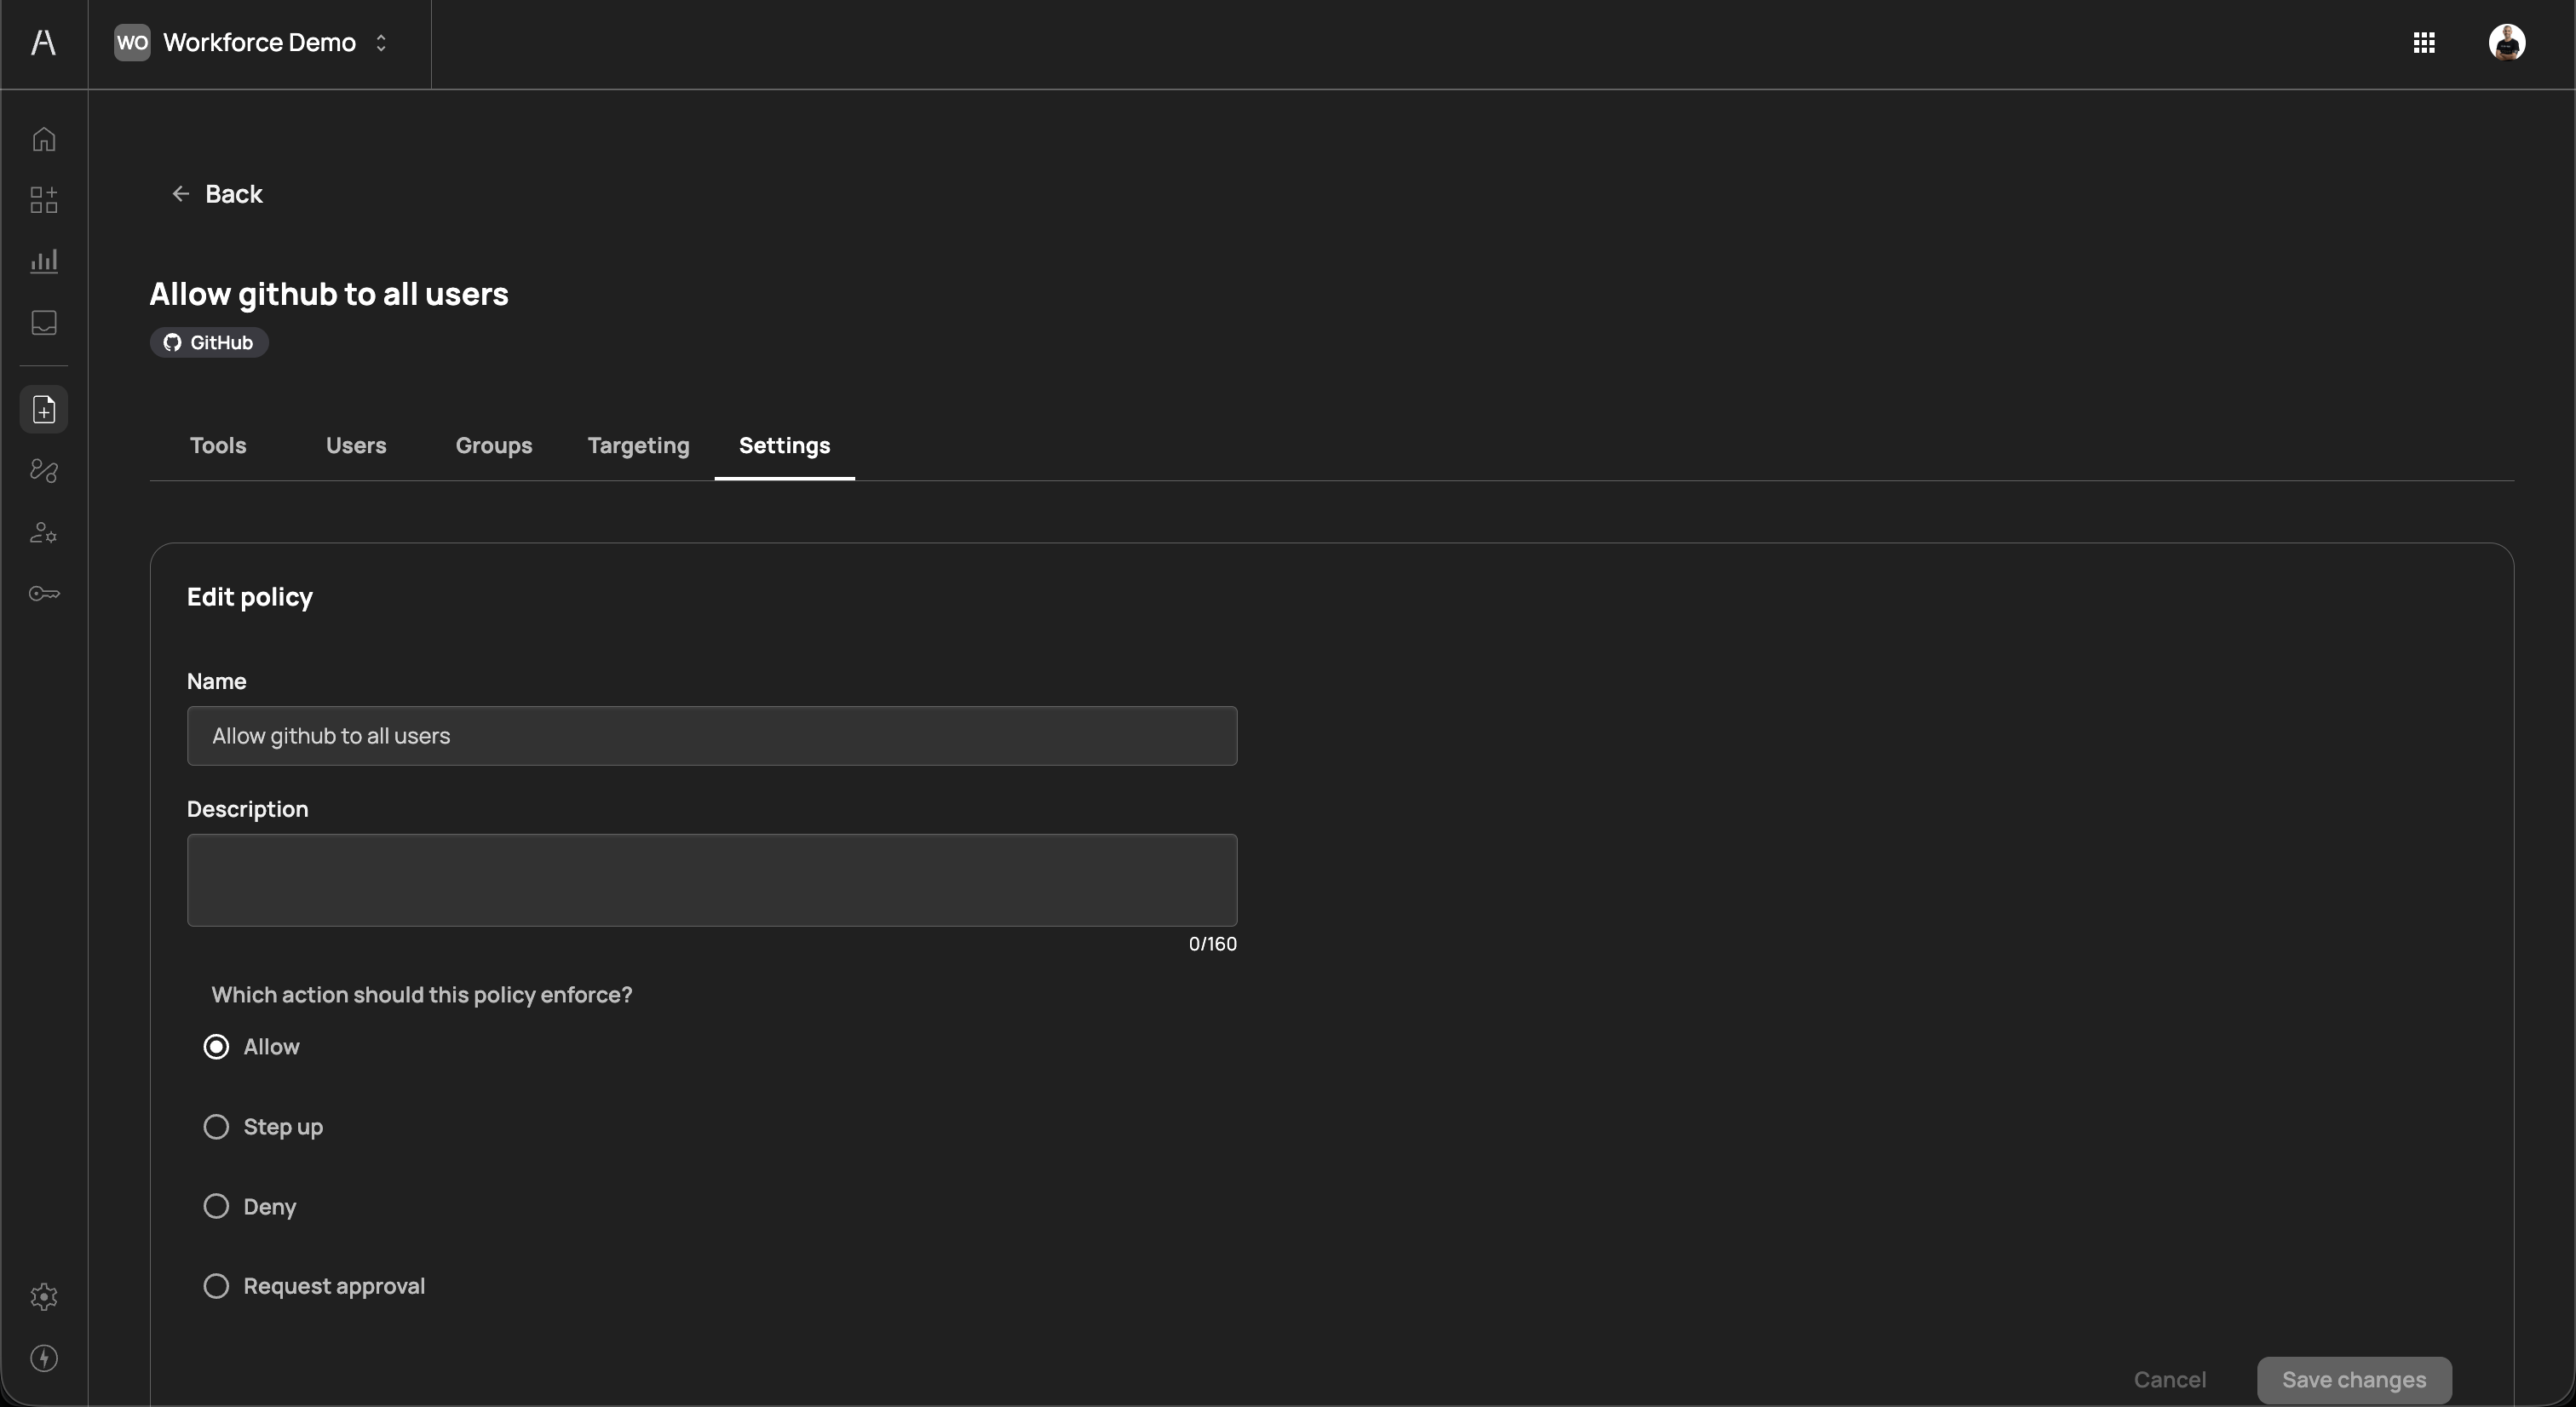This screenshot has height=1407, width=2576.
Task: Open the home icon in sidebar
Action: pyautogui.click(x=44, y=139)
